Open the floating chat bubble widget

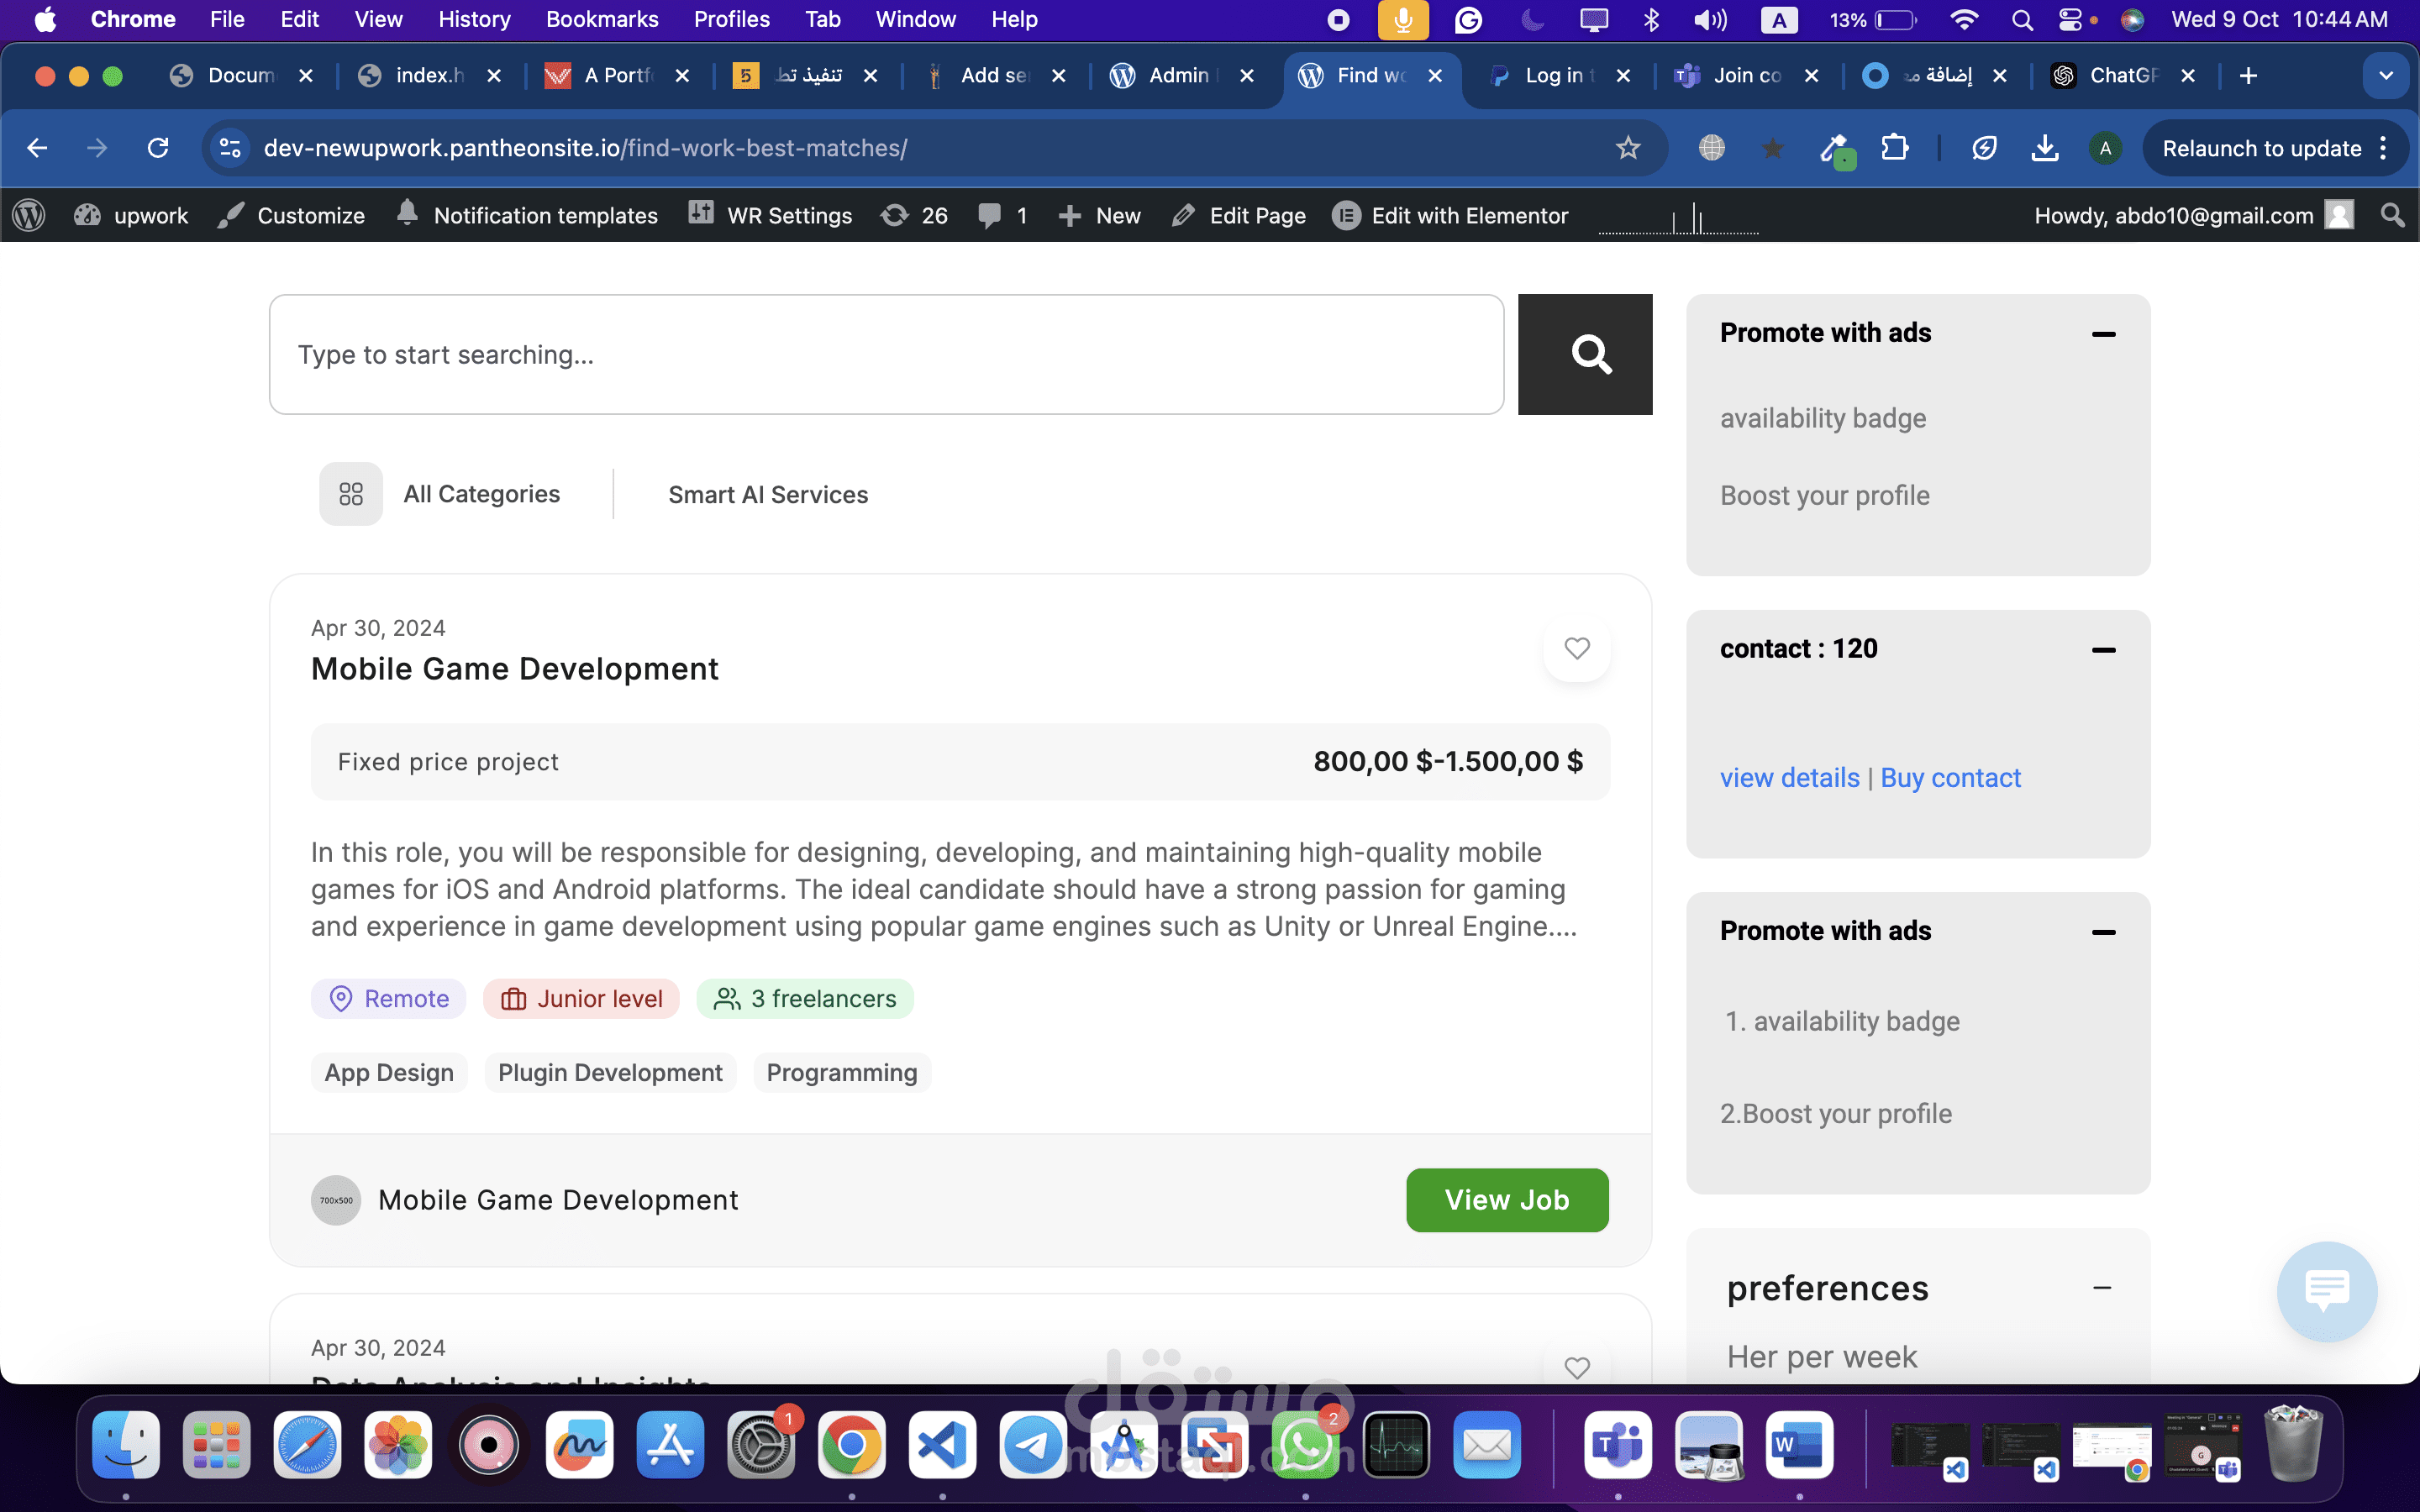[x=2326, y=1290]
